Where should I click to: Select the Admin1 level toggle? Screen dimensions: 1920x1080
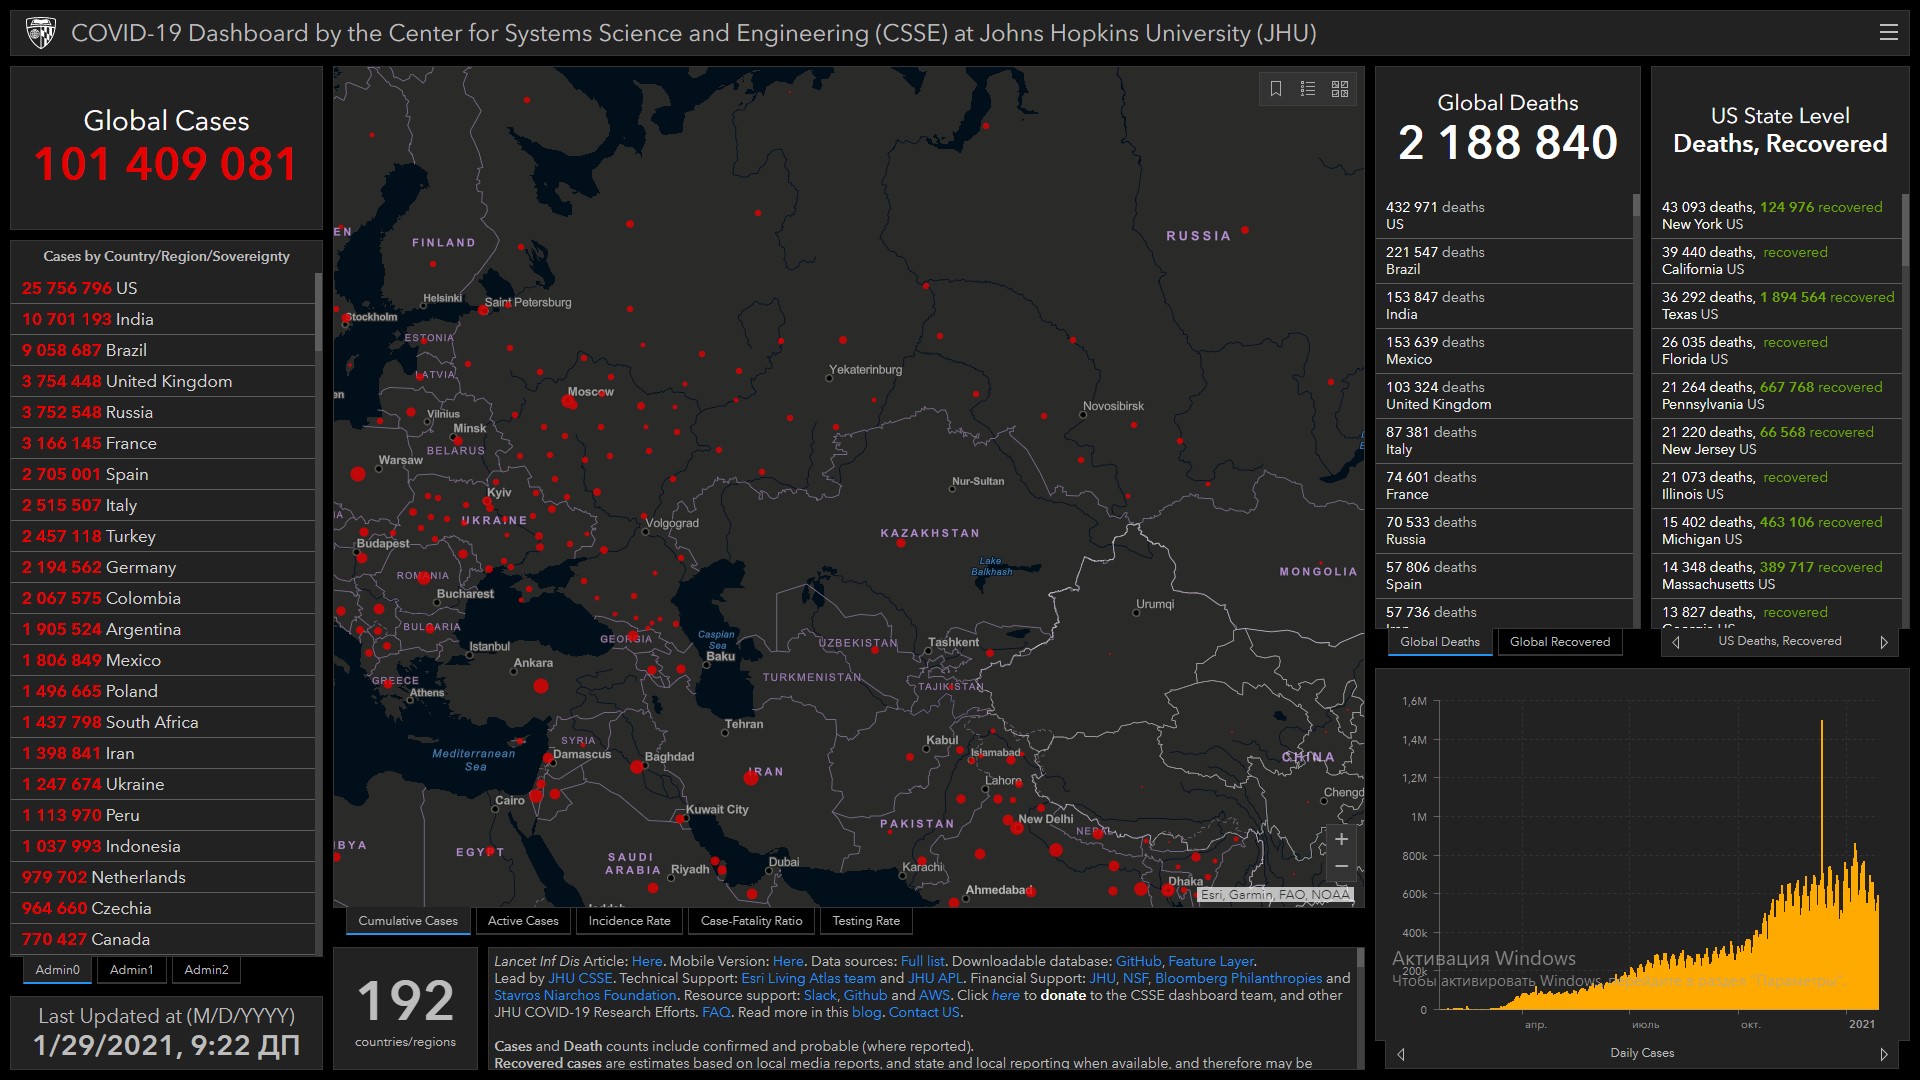[x=132, y=969]
